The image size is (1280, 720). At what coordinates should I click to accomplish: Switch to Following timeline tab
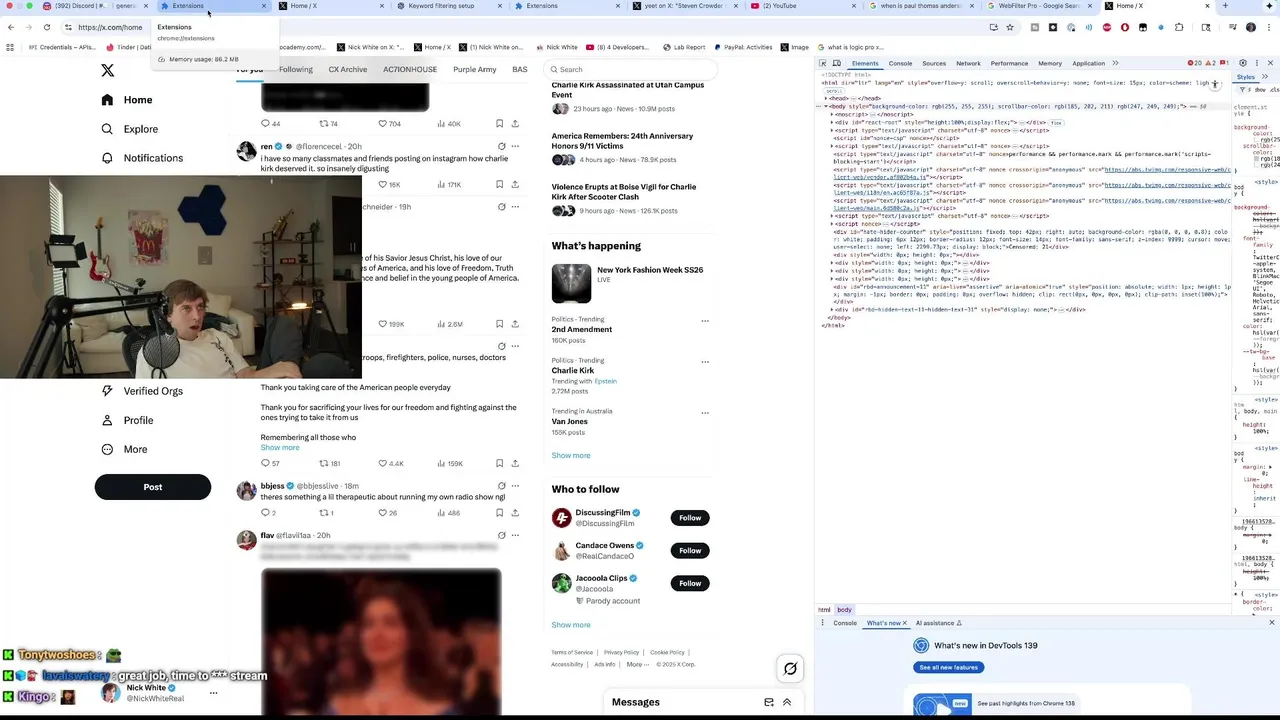click(x=296, y=70)
